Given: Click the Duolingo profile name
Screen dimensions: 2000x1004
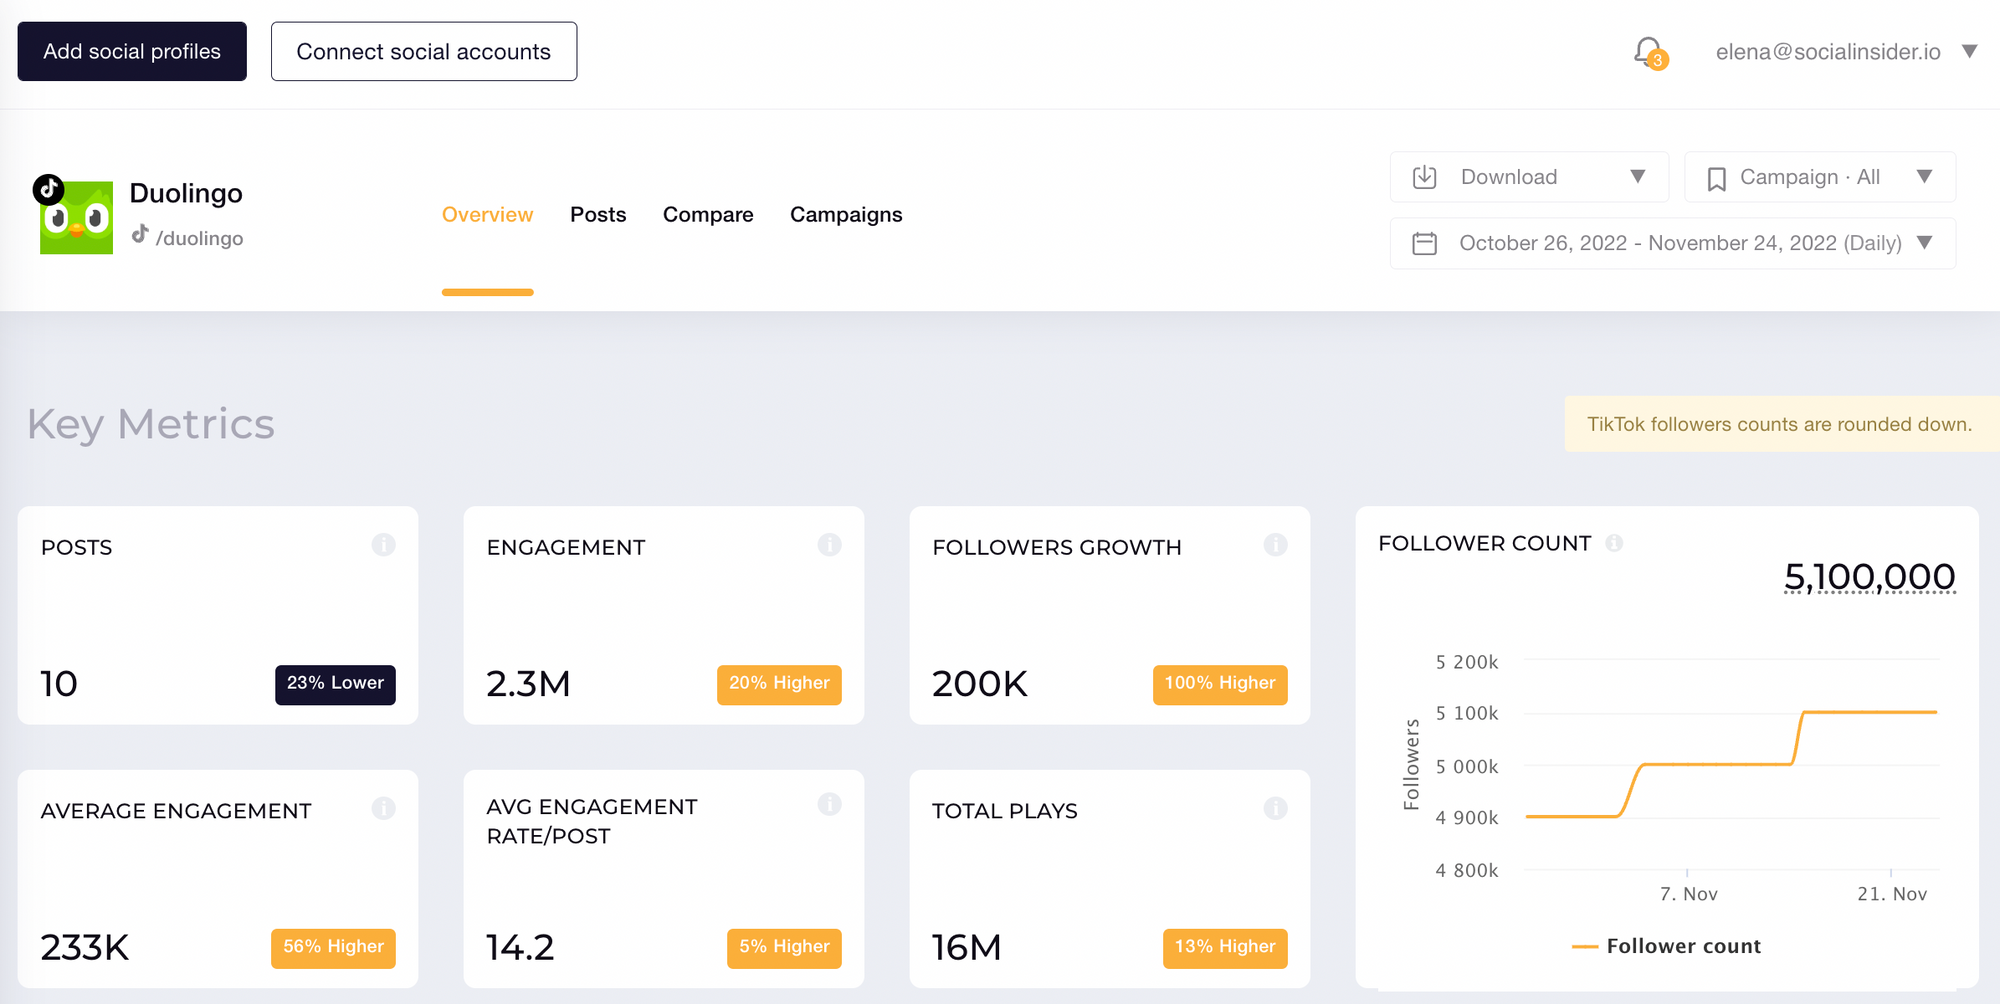Looking at the screenshot, I should pos(186,193).
